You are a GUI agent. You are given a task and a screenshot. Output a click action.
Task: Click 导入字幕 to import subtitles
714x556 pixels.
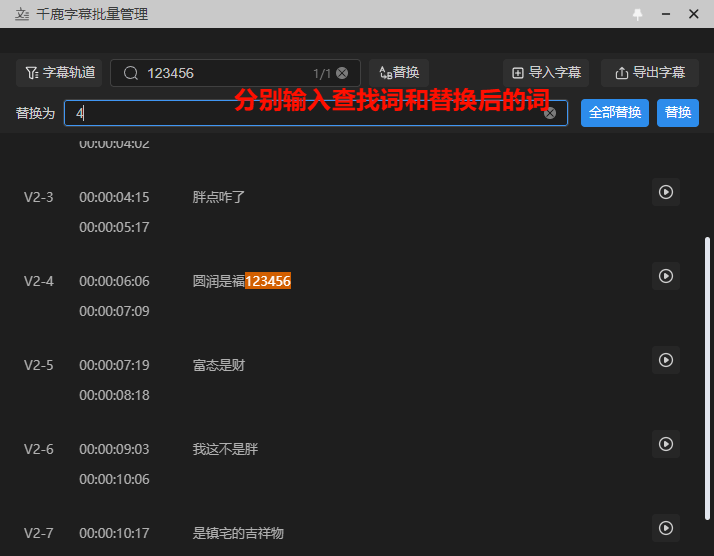click(546, 73)
